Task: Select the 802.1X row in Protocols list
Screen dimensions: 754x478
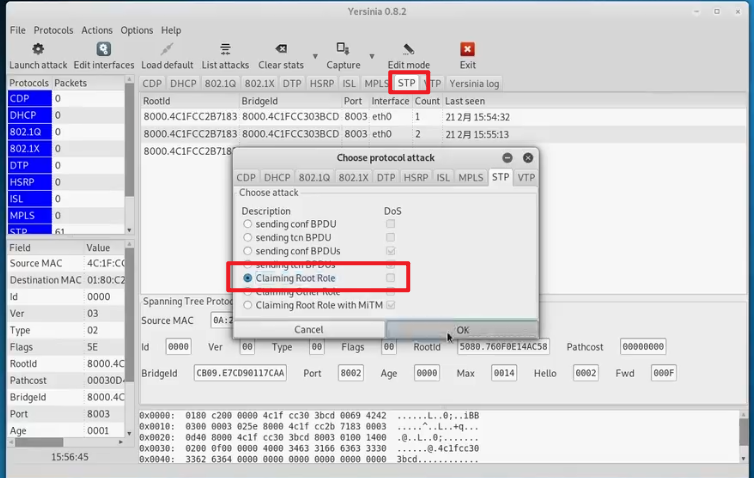Action: (x=66, y=149)
